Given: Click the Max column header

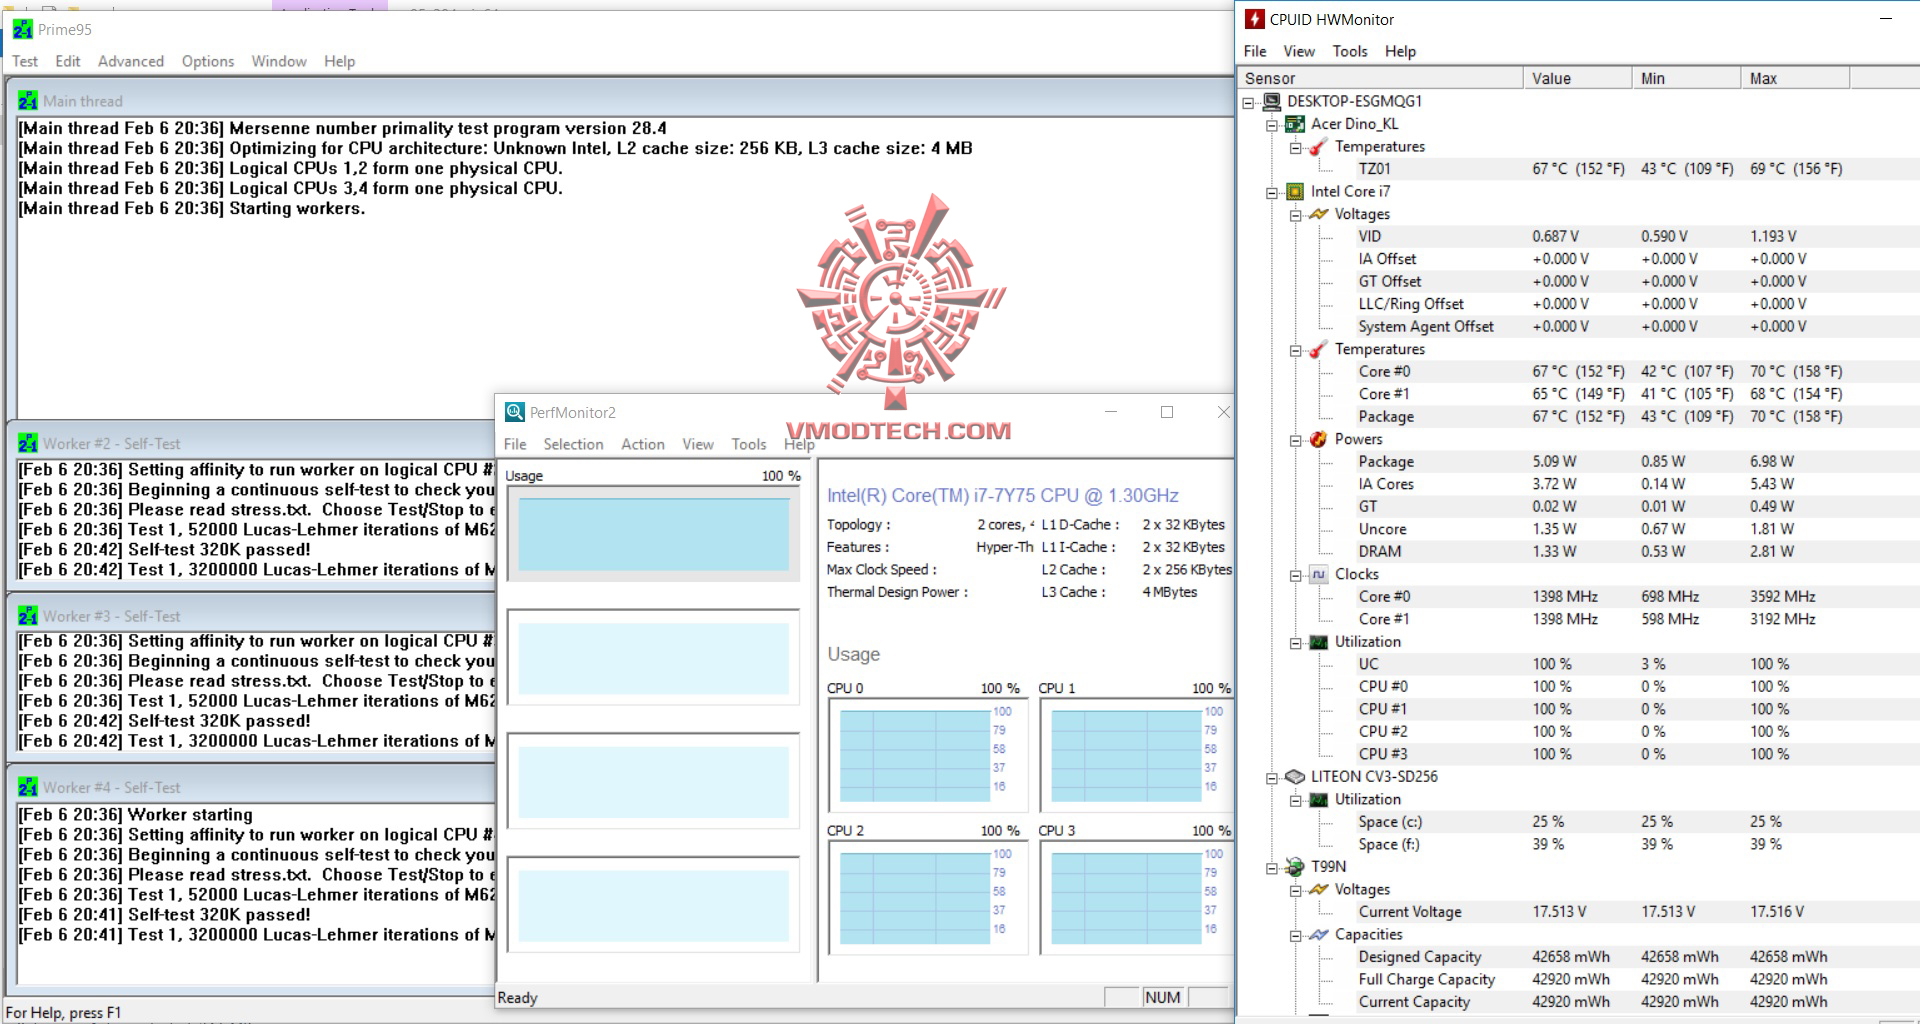Looking at the screenshot, I should [x=1795, y=78].
